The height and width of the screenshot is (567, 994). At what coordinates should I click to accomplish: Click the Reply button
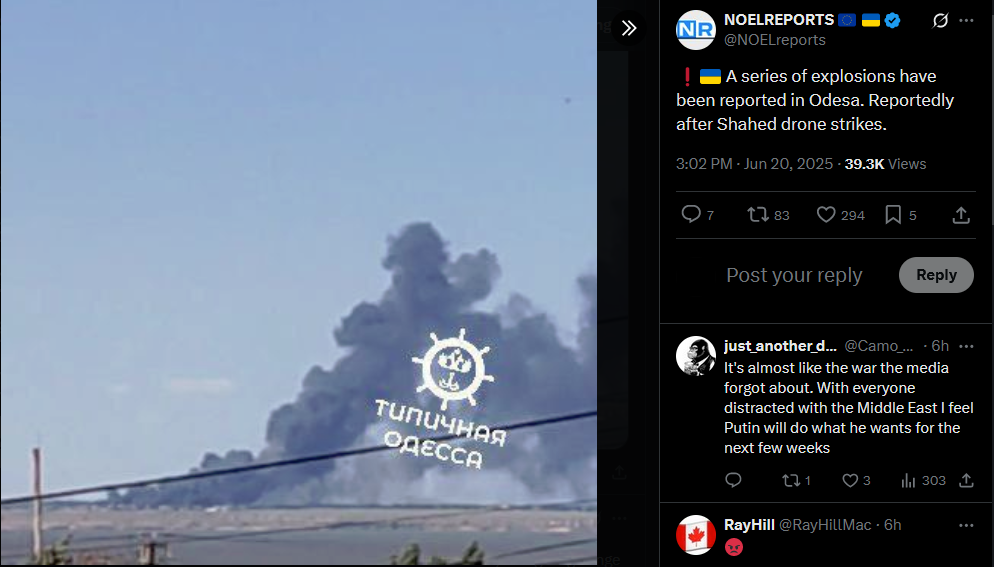(936, 275)
